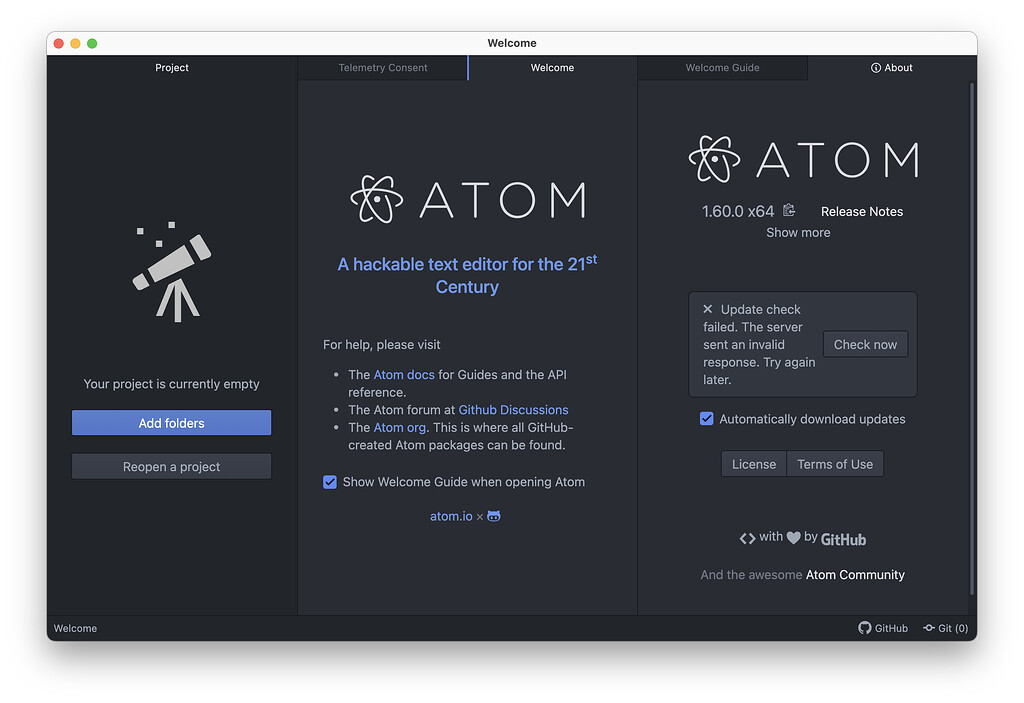The image size is (1024, 703).
Task: Click the yellow minimize window button
Action: coord(75,43)
